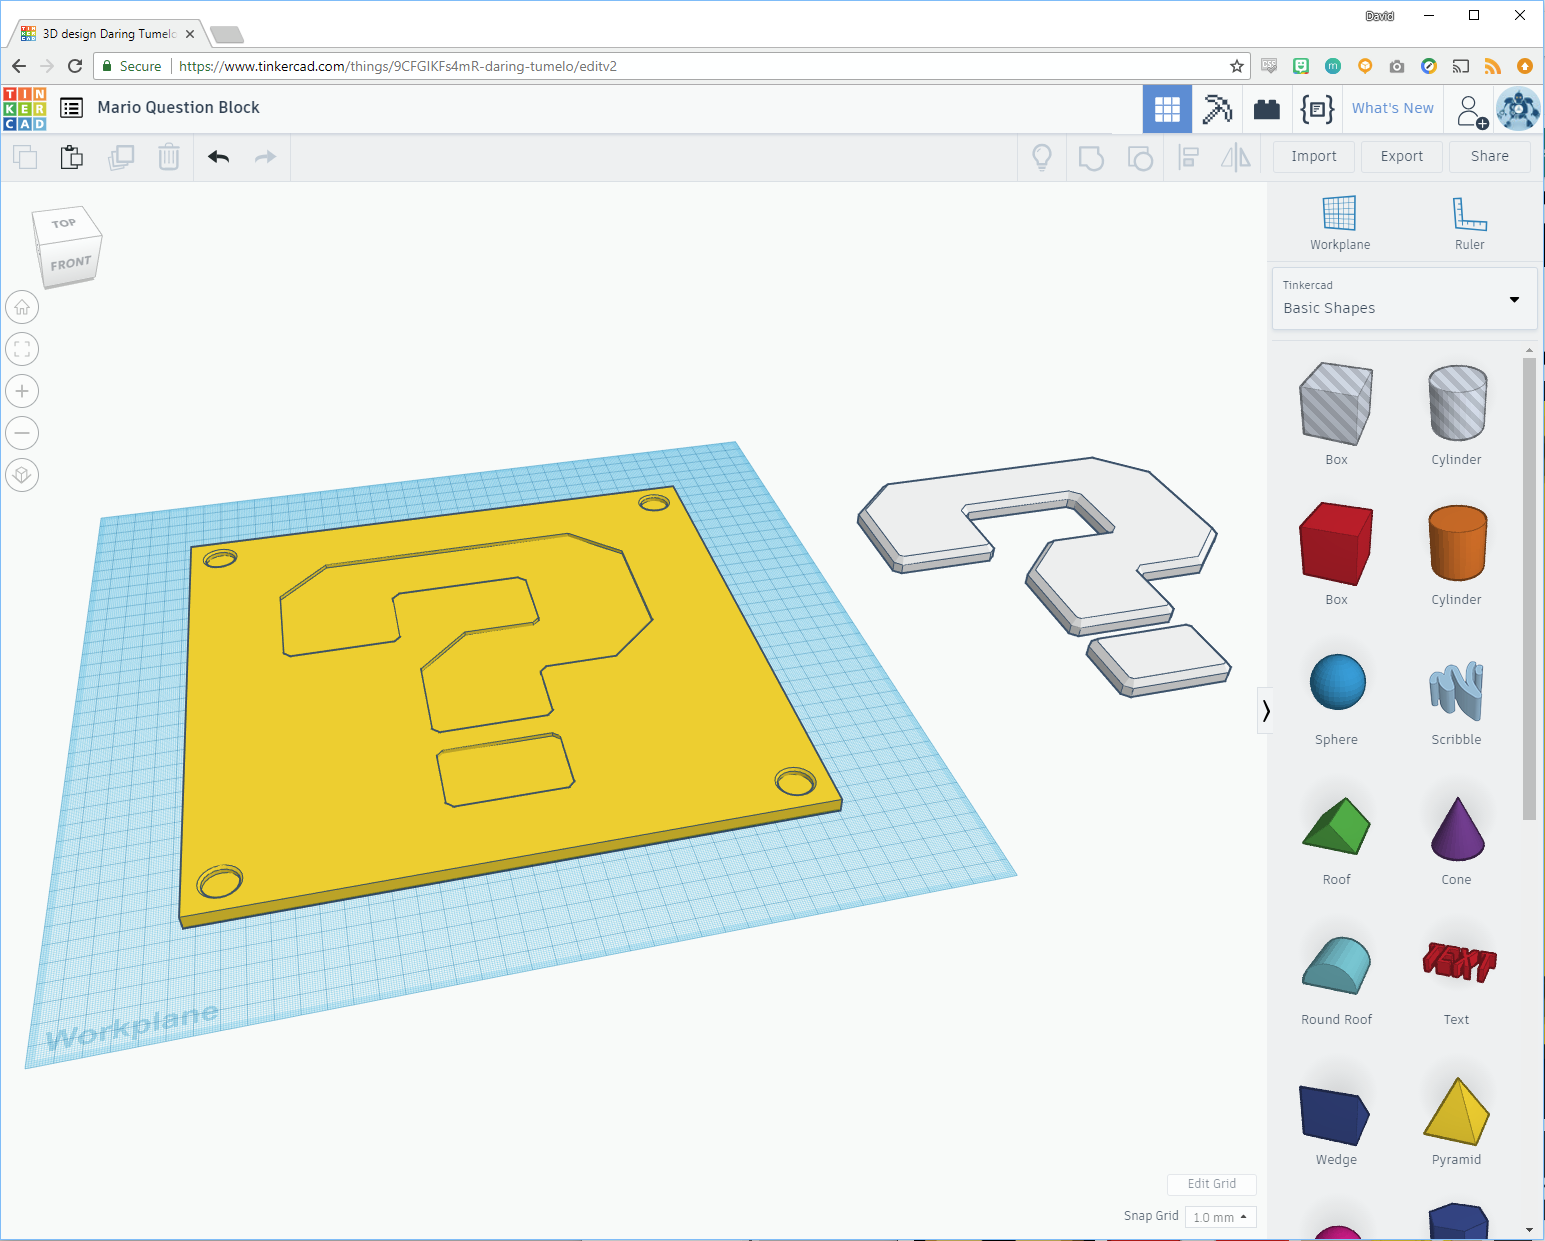Open the Basic Shapes category dropdown

click(x=1404, y=298)
